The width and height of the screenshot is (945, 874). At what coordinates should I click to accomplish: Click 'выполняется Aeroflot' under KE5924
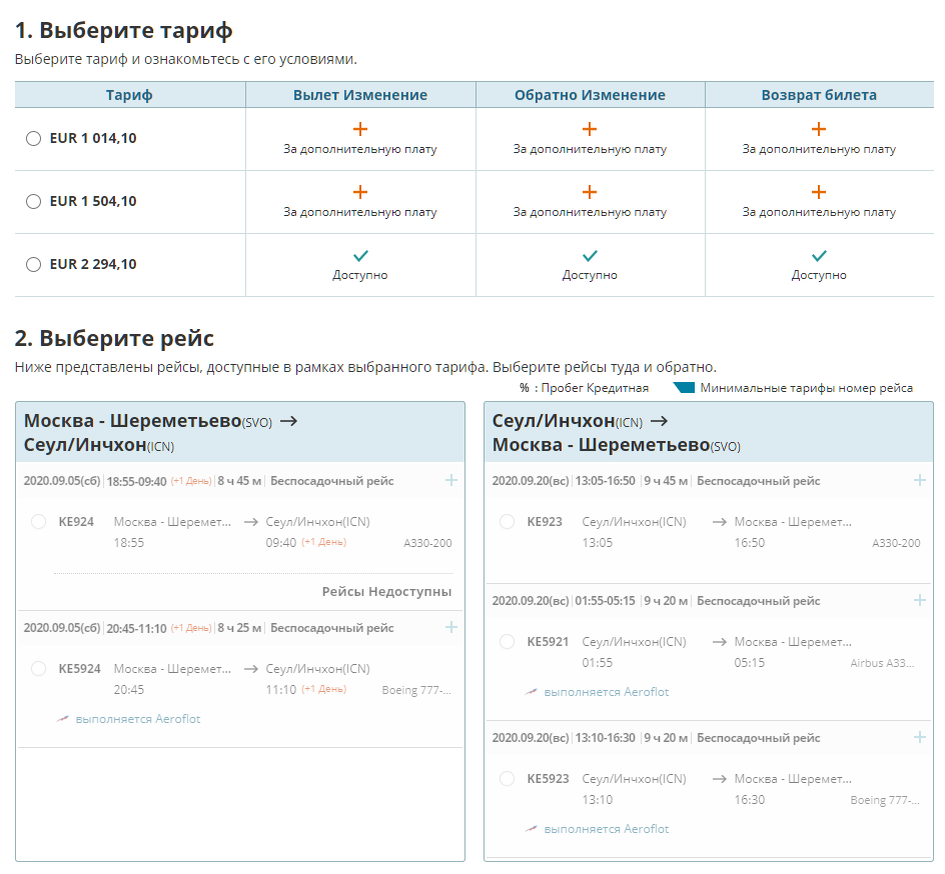coord(138,718)
